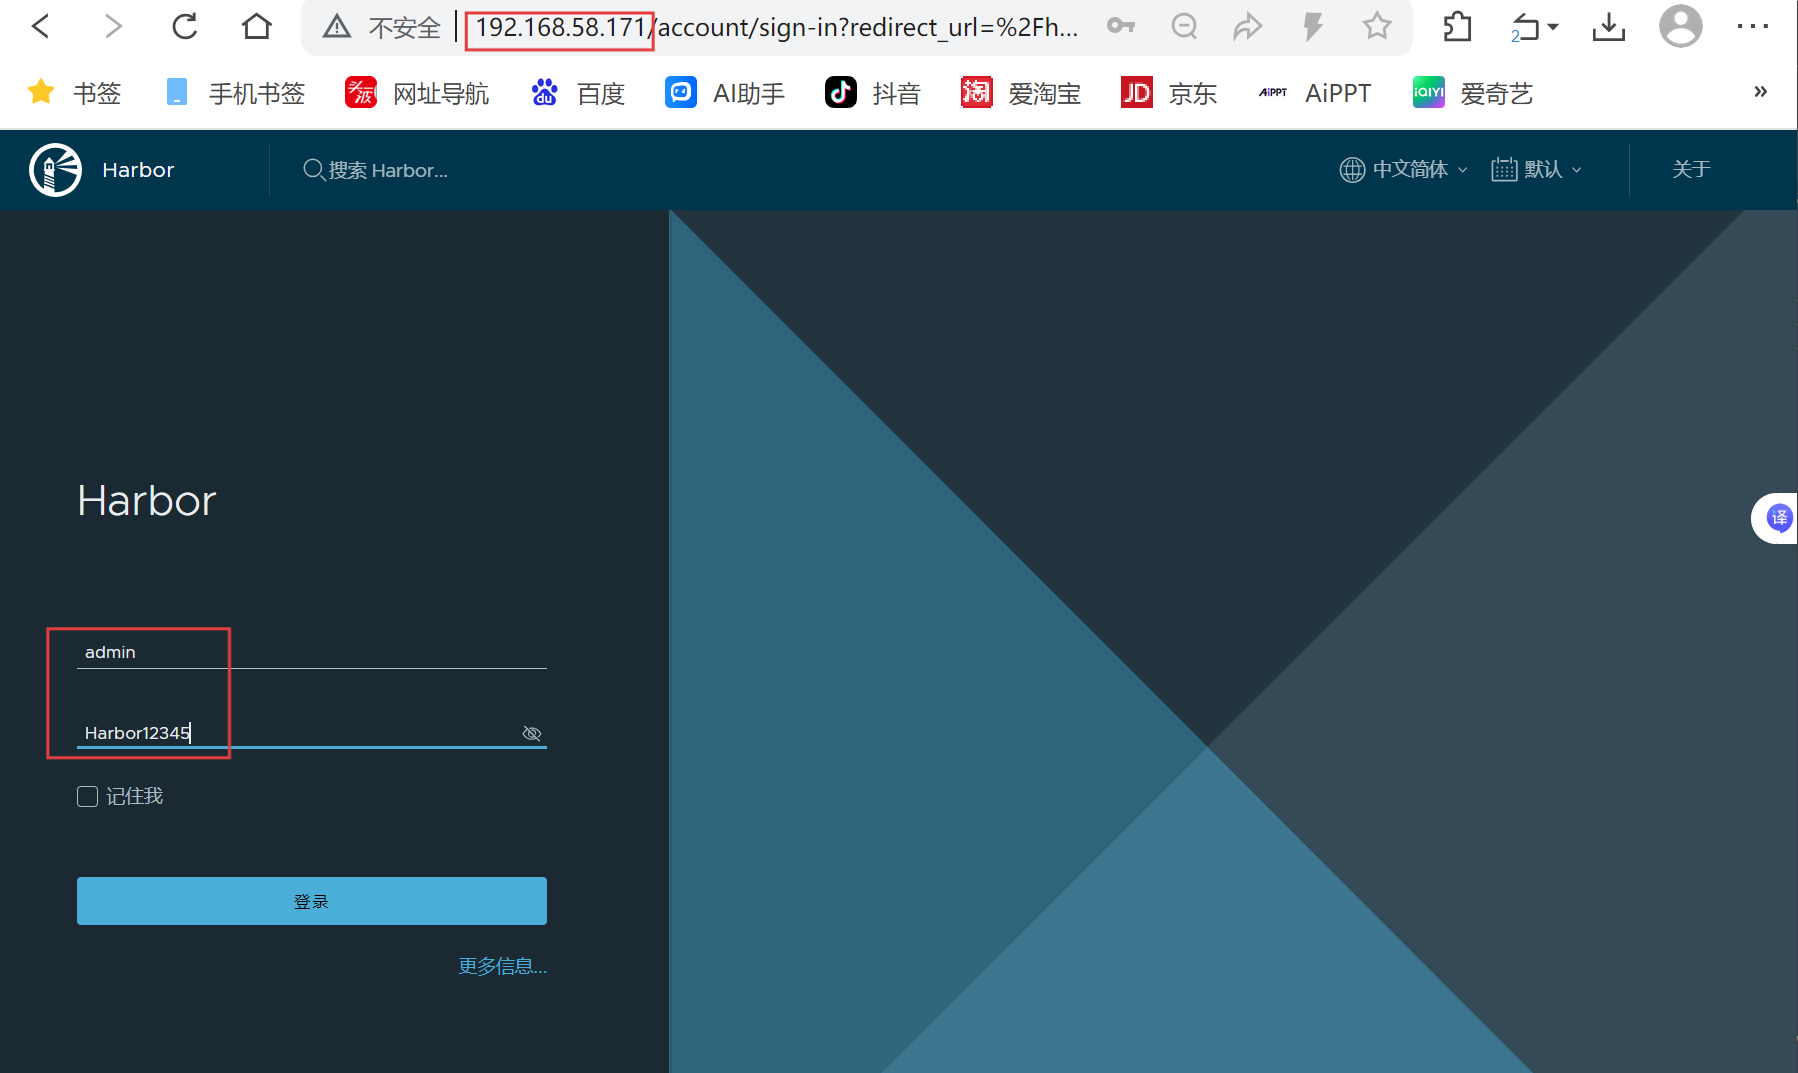
Task: Open the 京东 bookmark
Action: (x=1169, y=93)
